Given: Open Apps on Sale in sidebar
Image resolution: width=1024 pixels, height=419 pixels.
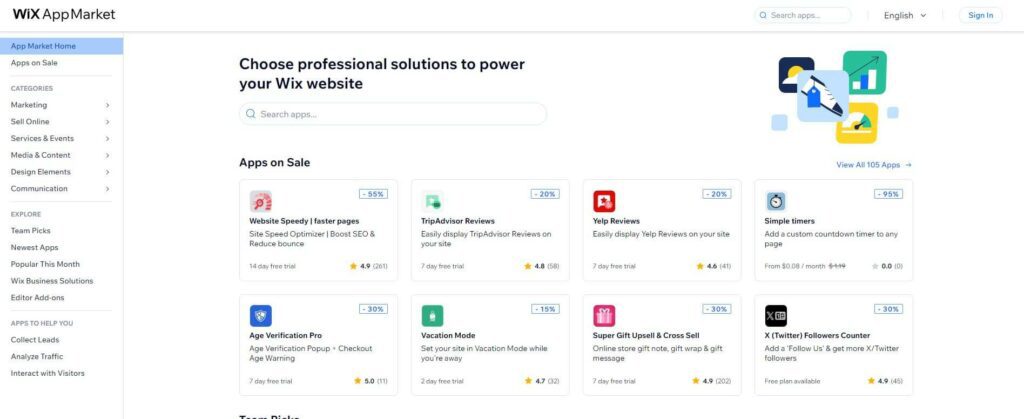Looking at the screenshot, I should [34, 63].
